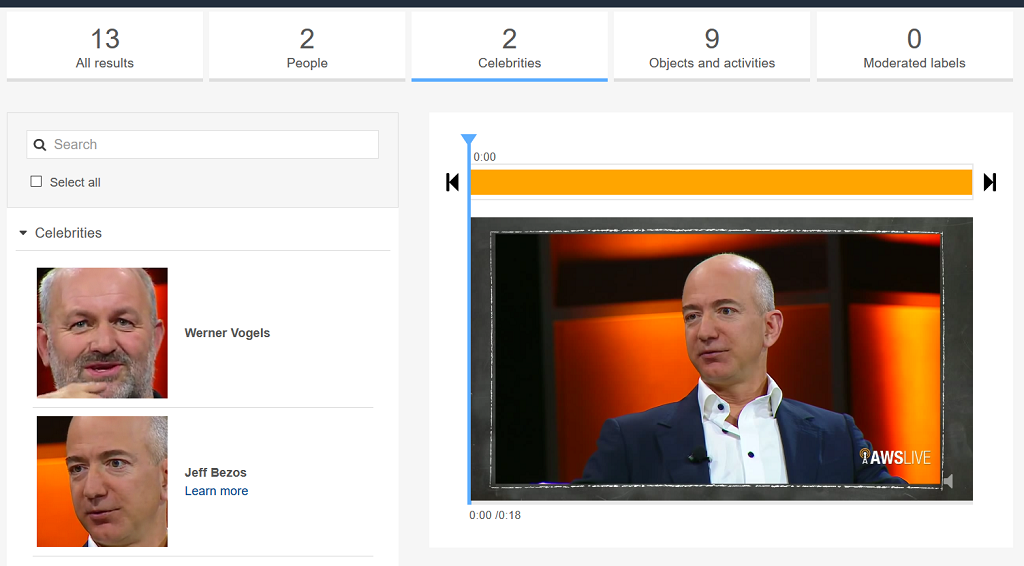This screenshot has height=566, width=1024.
Task: Collapse the Celebrities section
Action: point(23,233)
